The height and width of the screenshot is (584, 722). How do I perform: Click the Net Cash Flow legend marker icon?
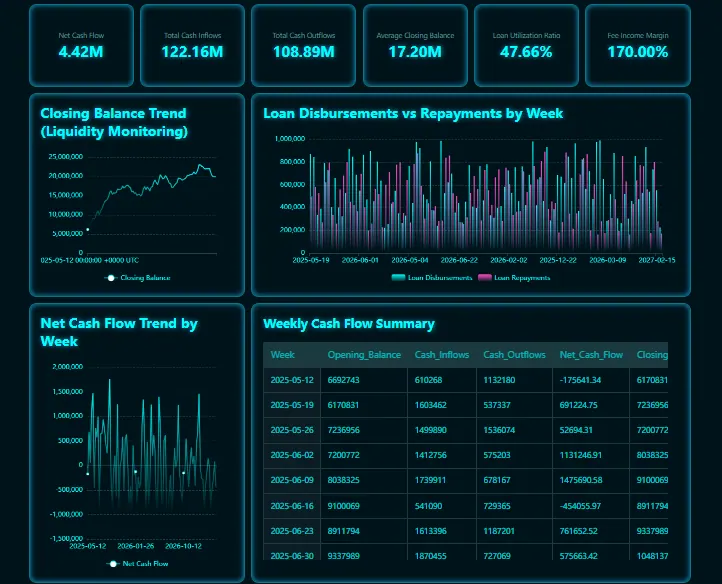point(113,564)
